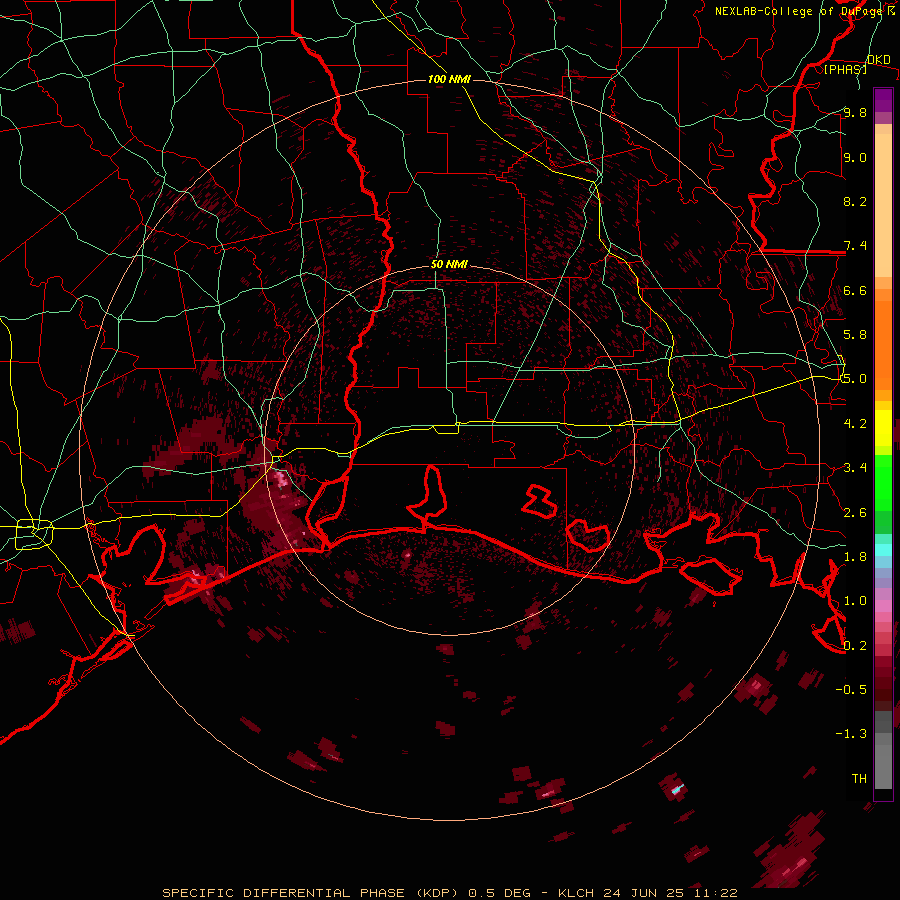The width and height of the screenshot is (900, 900).
Task: Click the 9.8 value on color scale
Action: coord(855,113)
